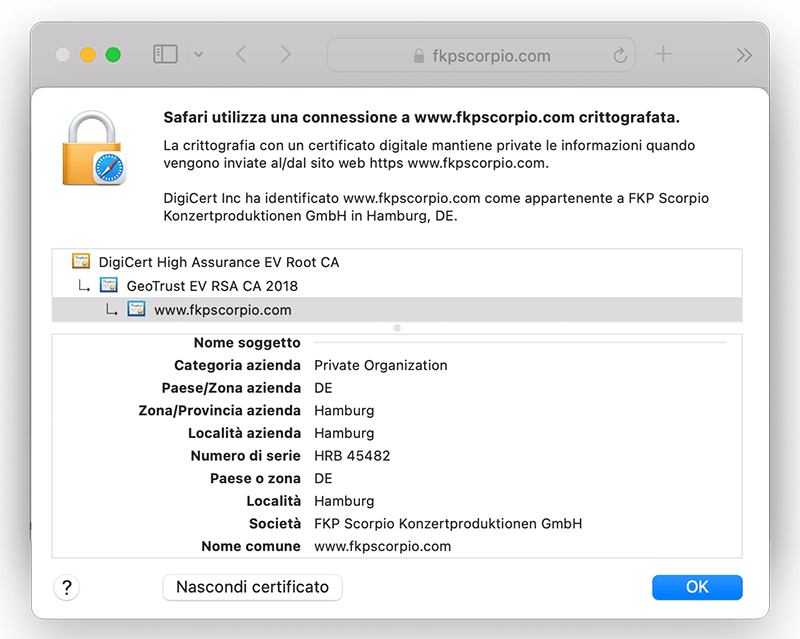The height and width of the screenshot is (639, 800).
Task: Click the Società label
Action: coord(274,524)
